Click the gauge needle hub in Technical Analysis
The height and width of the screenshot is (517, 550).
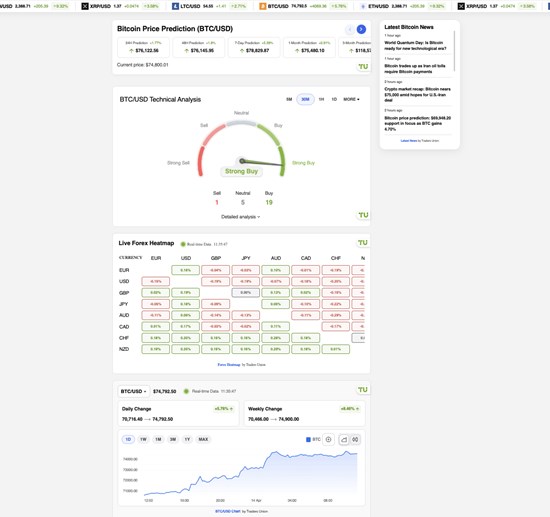tap(242, 161)
